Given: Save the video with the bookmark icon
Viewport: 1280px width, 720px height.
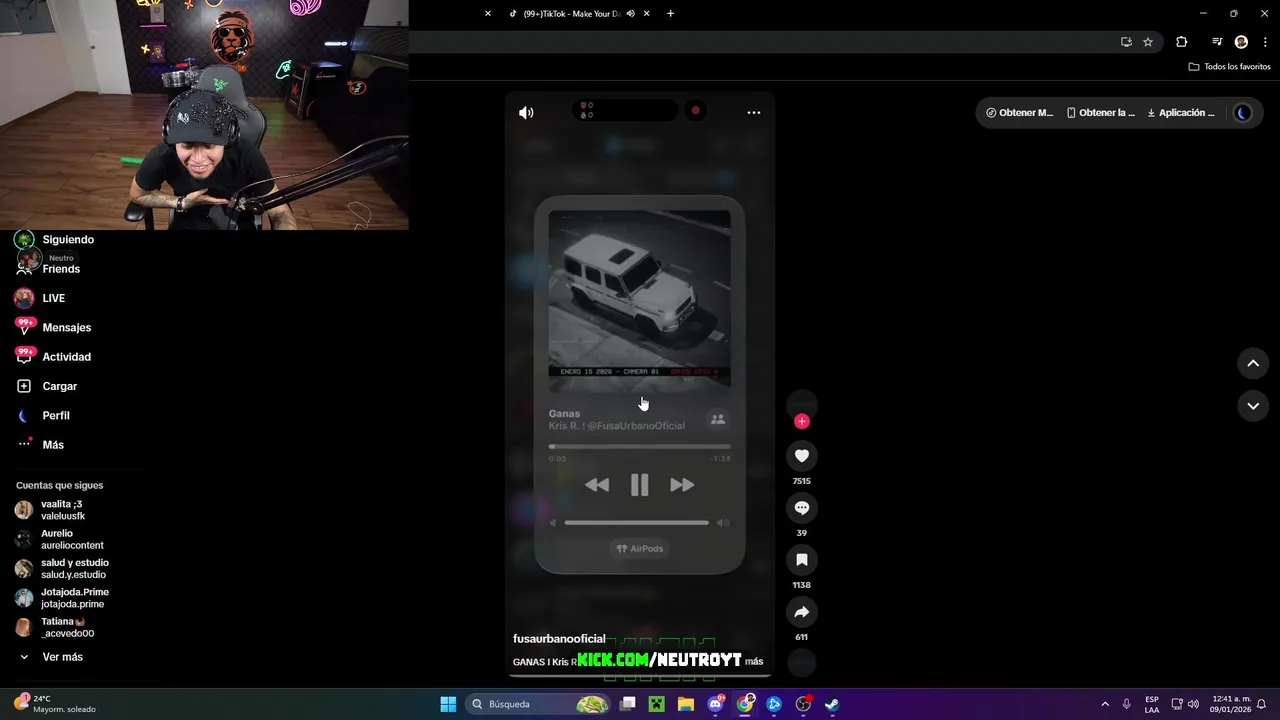Looking at the screenshot, I should click(x=801, y=560).
